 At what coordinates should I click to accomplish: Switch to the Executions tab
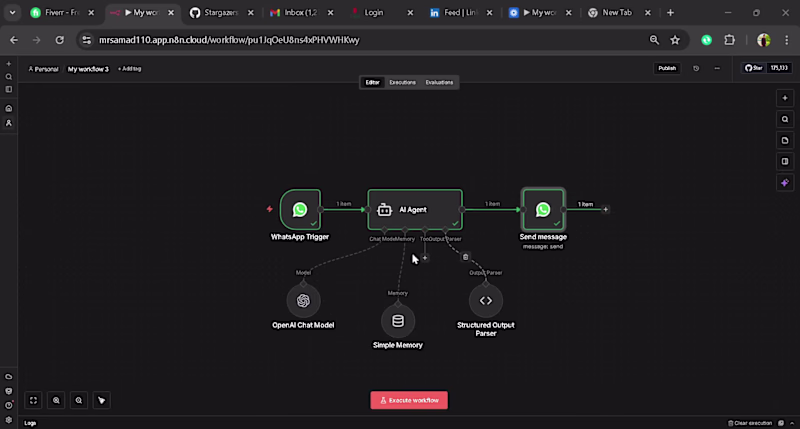(x=403, y=82)
